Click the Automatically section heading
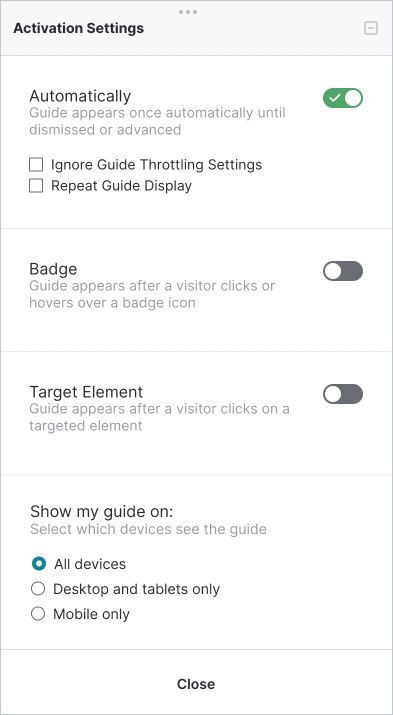Screen dimensions: 393x715 pos(80,96)
